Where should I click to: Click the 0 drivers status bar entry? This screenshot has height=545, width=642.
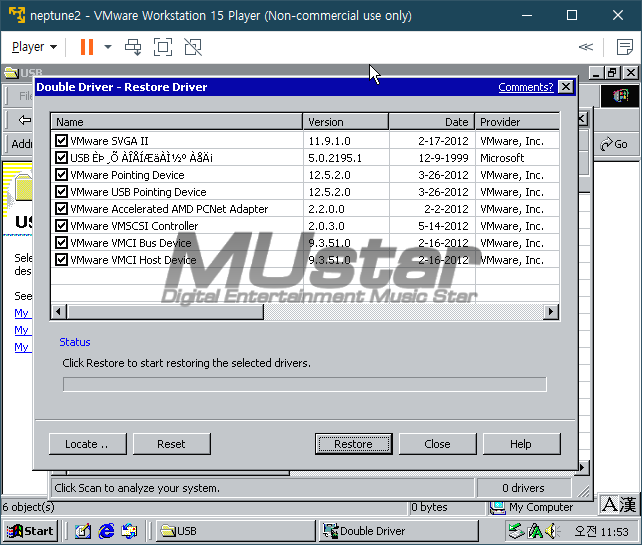(523, 488)
